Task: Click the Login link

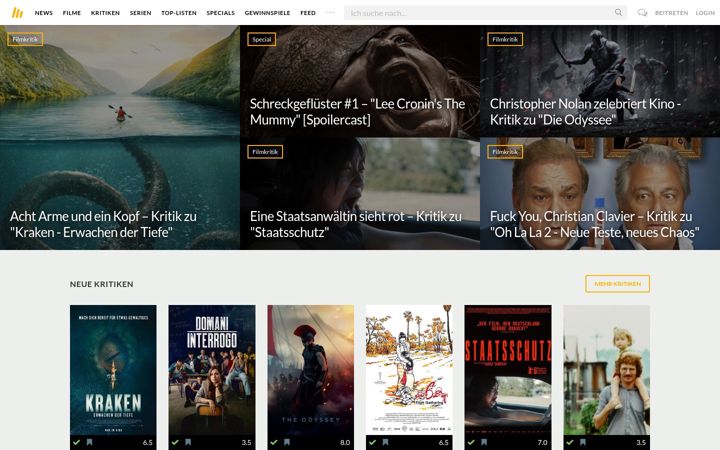Action: click(x=705, y=13)
